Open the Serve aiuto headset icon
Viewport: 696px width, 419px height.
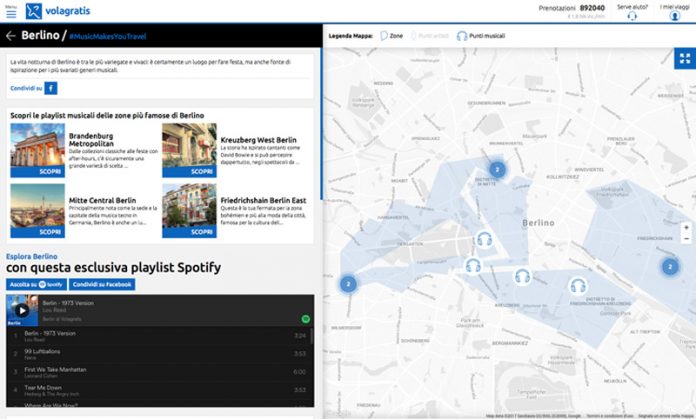(632, 16)
